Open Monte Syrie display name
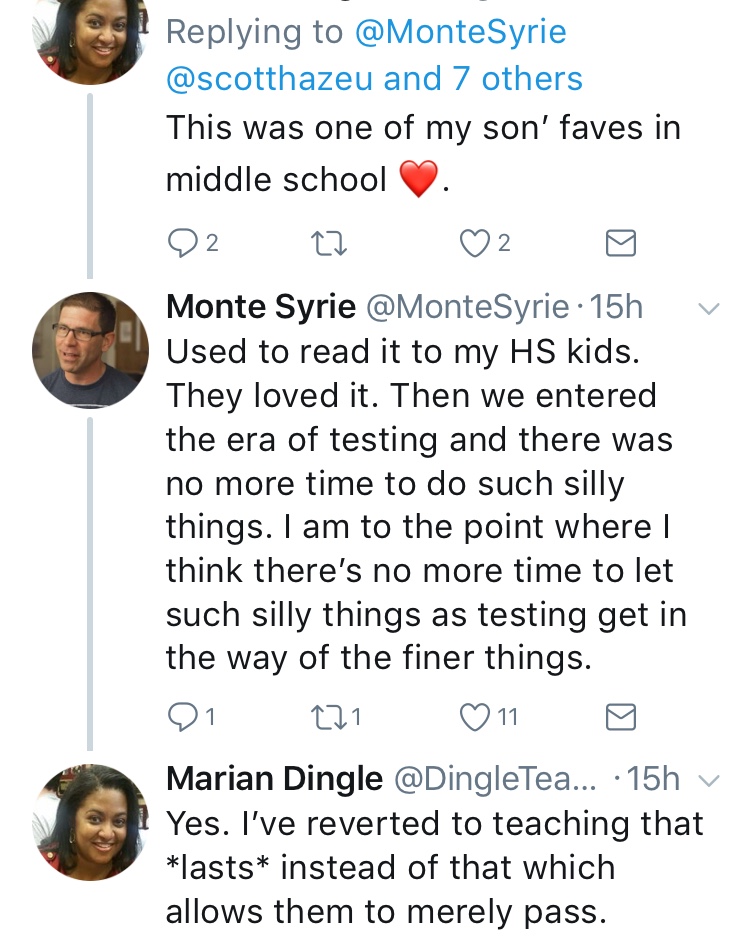 tap(261, 307)
